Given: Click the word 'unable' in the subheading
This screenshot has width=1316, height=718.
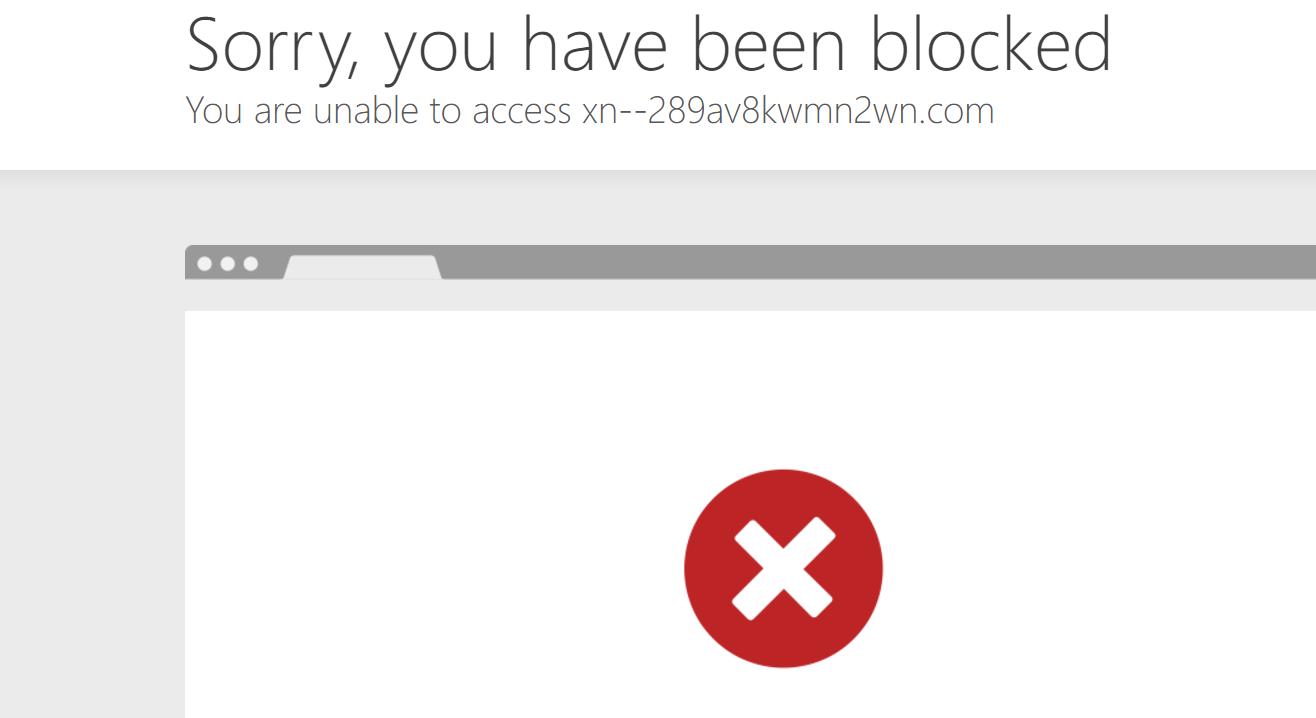Looking at the screenshot, I should click(367, 110).
